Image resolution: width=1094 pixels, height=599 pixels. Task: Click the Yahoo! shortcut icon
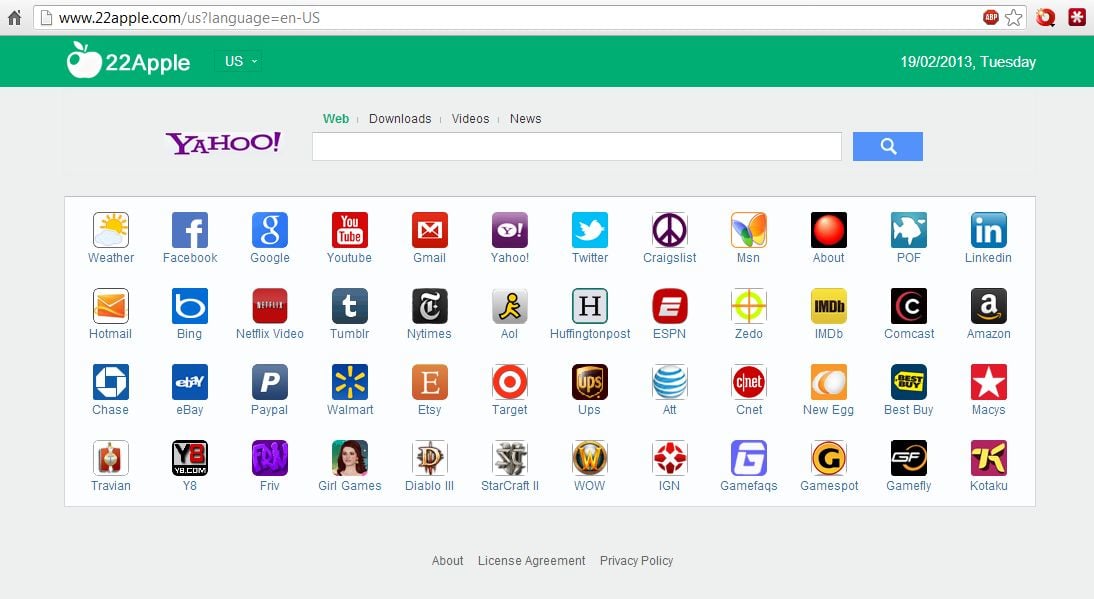pos(509,230)
